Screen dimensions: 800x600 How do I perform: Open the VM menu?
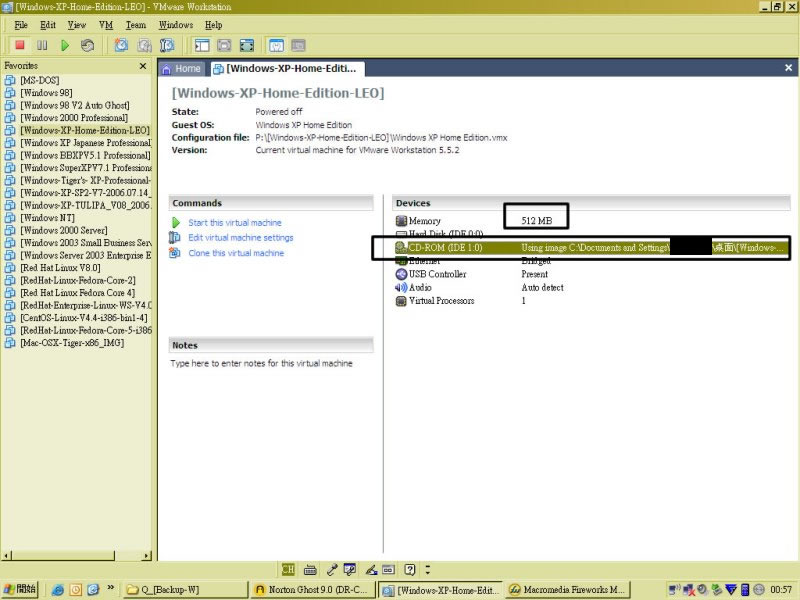[106, 25]
